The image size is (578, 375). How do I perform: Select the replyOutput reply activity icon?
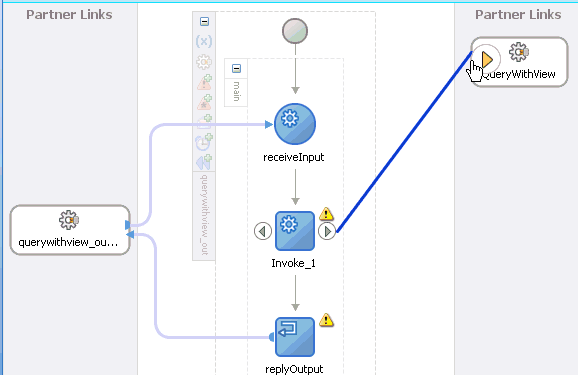click(295, 337)
